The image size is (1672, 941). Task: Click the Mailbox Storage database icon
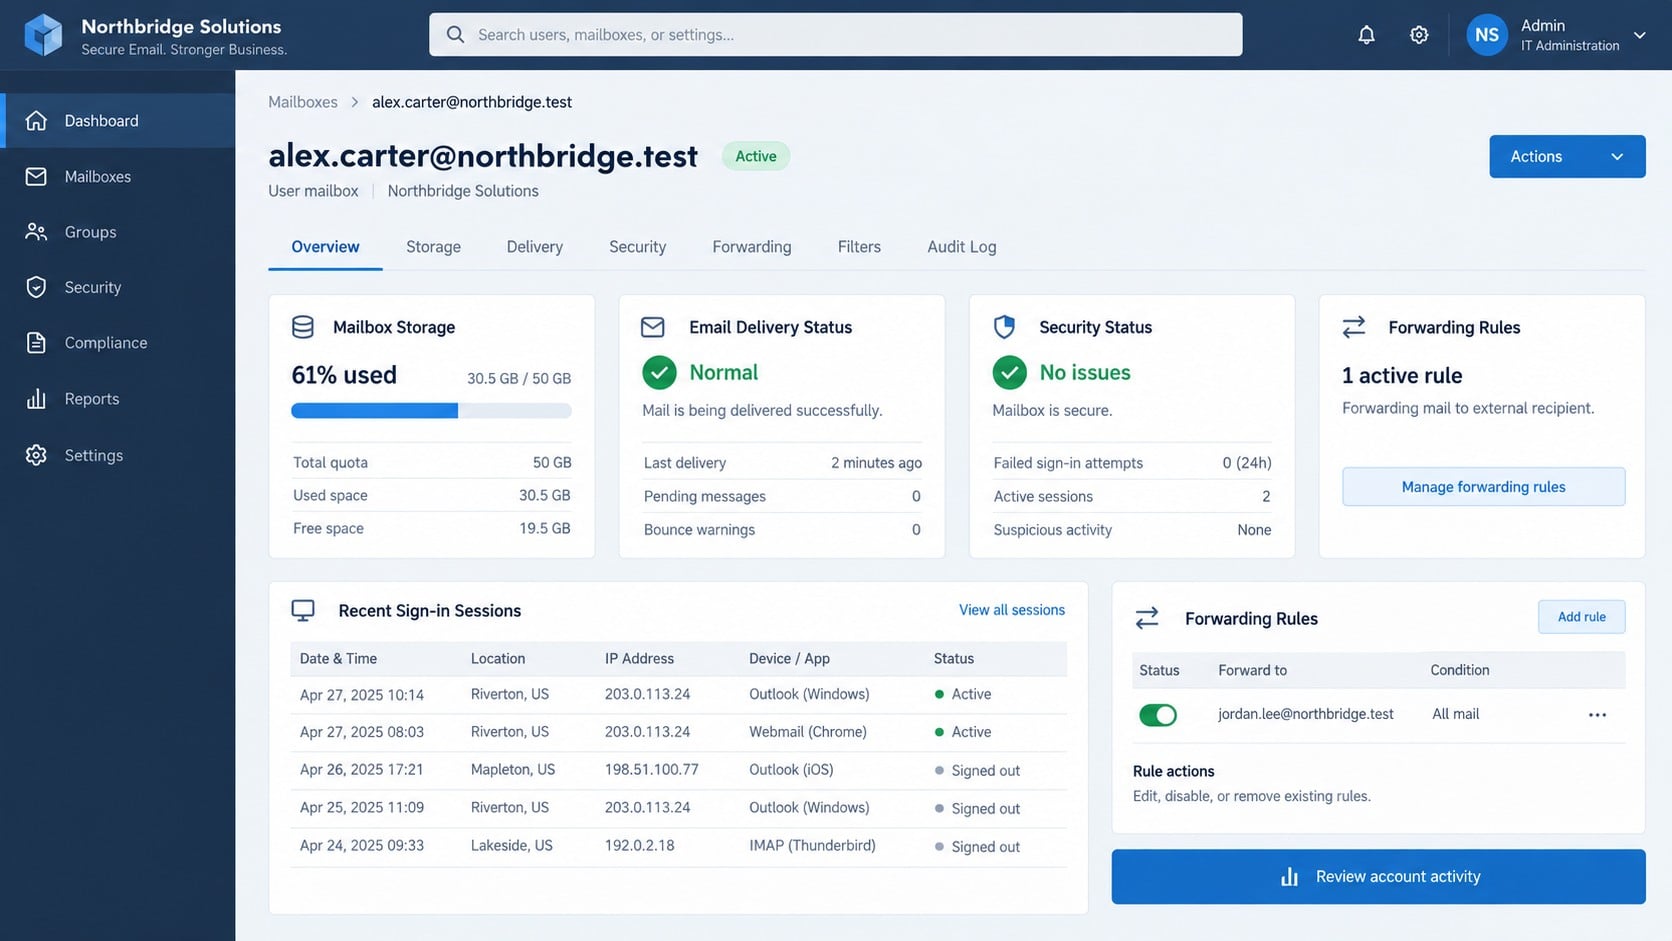pos(303,327)
